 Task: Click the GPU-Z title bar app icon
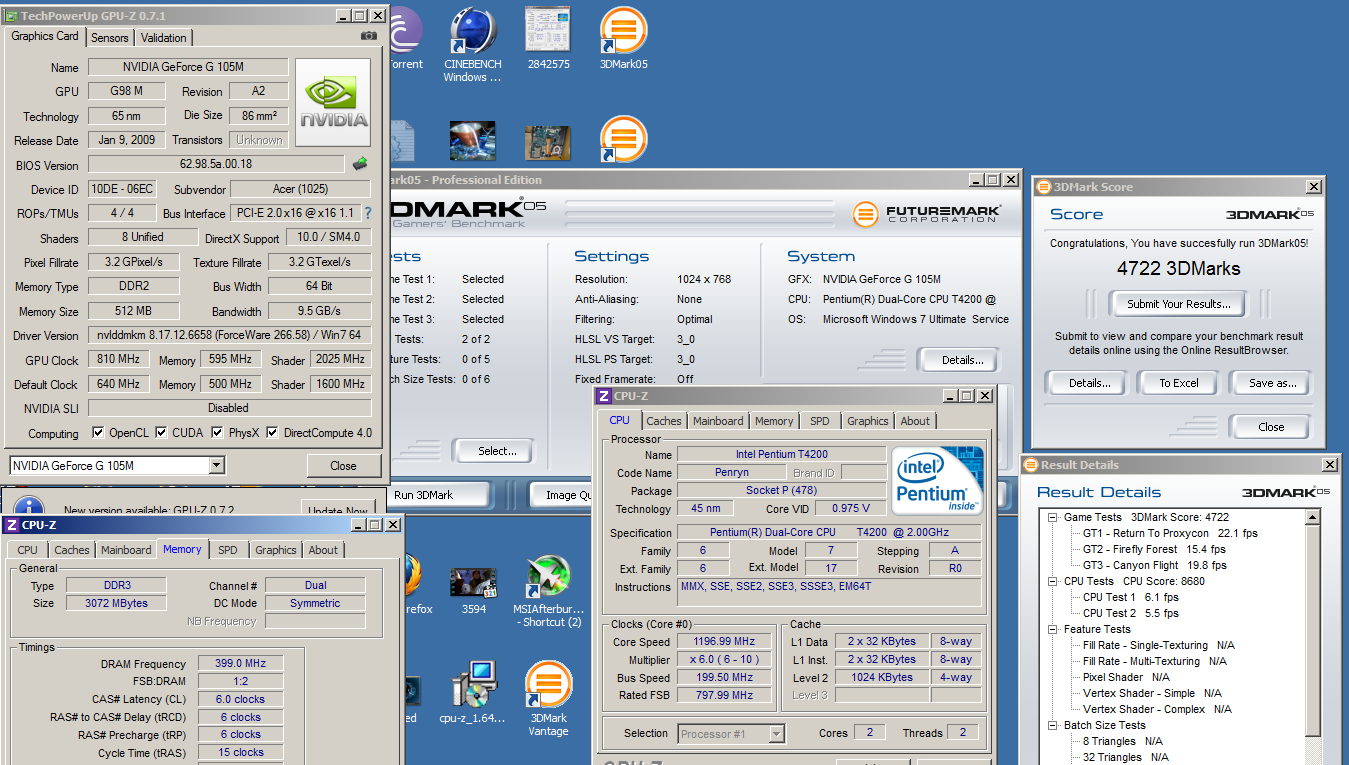11,16
